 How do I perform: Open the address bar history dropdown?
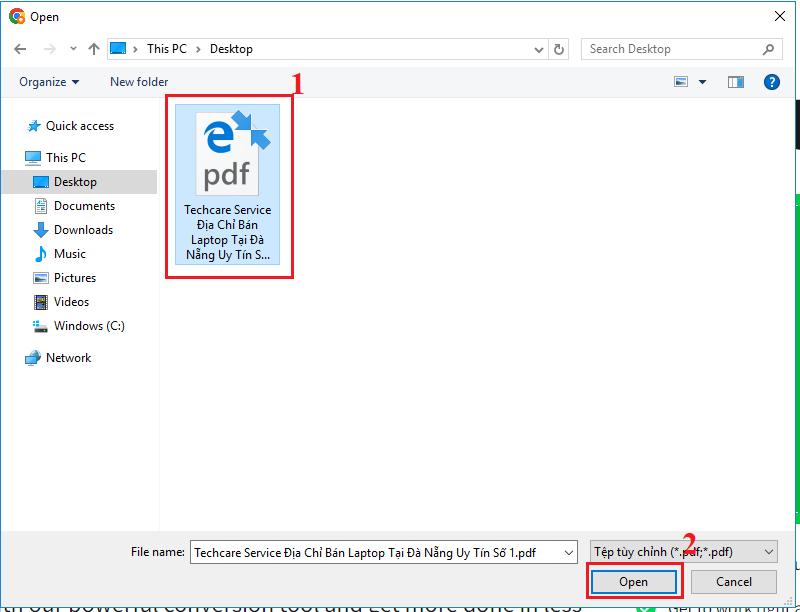(539, 49)
